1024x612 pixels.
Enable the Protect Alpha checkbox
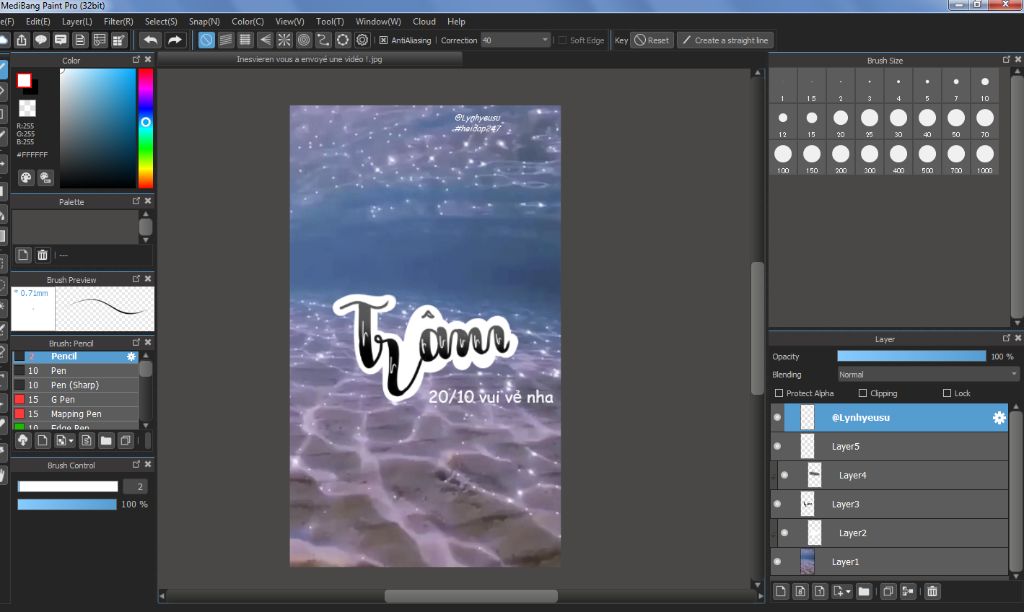click(x=778, y=393)
